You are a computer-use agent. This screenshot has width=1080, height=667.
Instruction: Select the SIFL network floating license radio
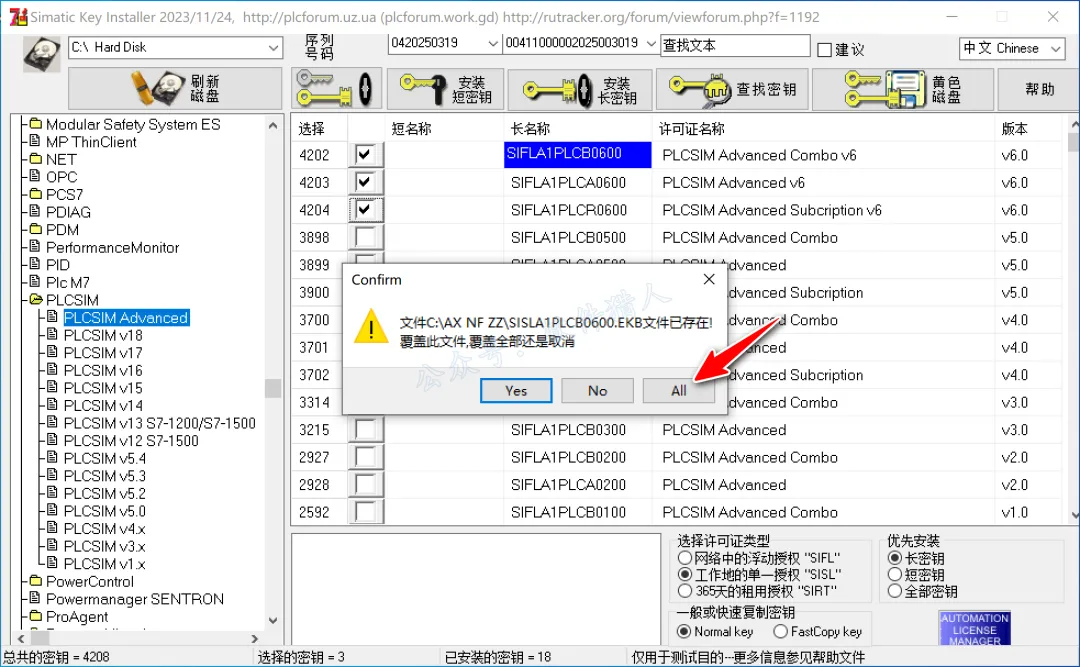coord(685,557)
